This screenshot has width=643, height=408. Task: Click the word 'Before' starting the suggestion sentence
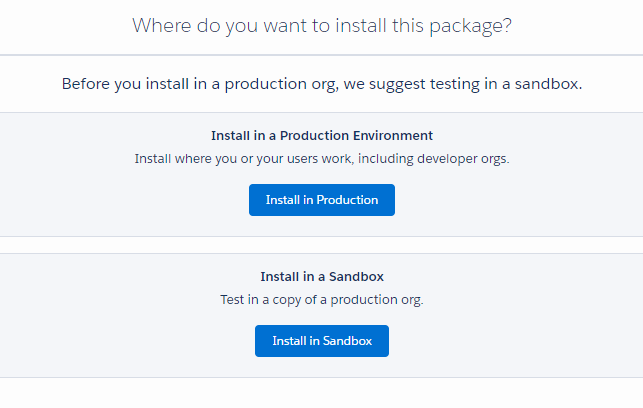click(86, 84)
